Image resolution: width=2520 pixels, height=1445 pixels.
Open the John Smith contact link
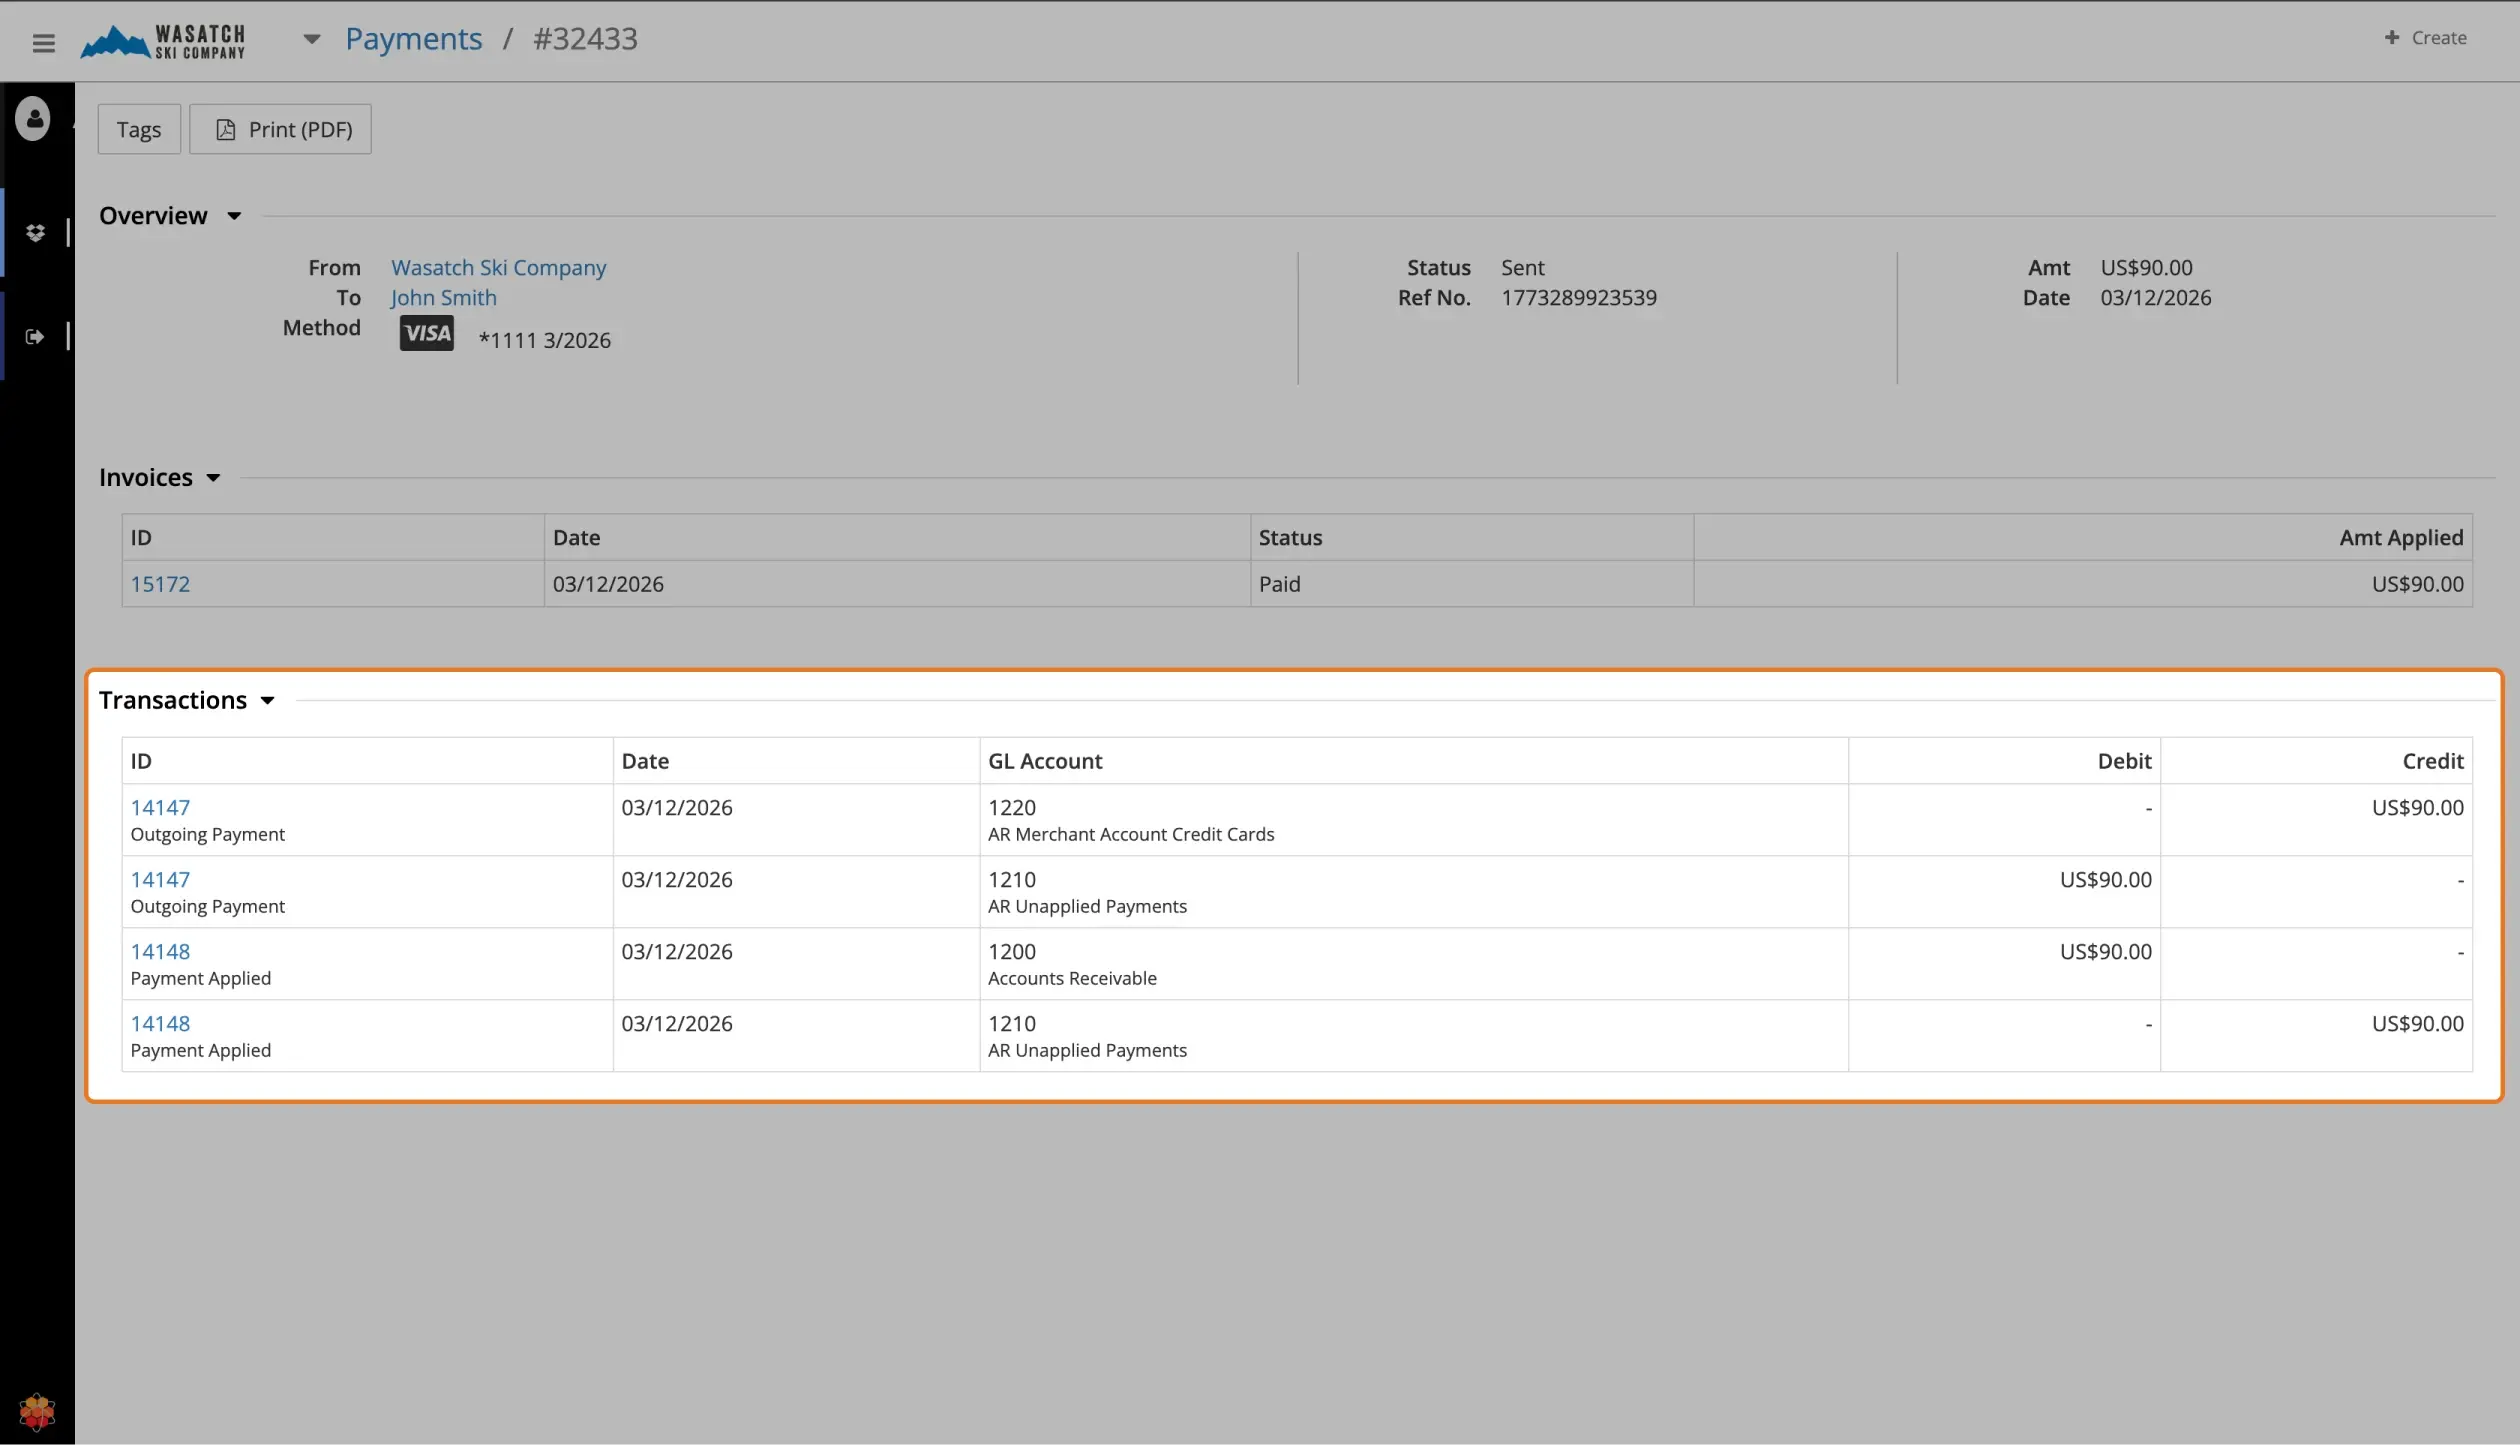[443, 298]
